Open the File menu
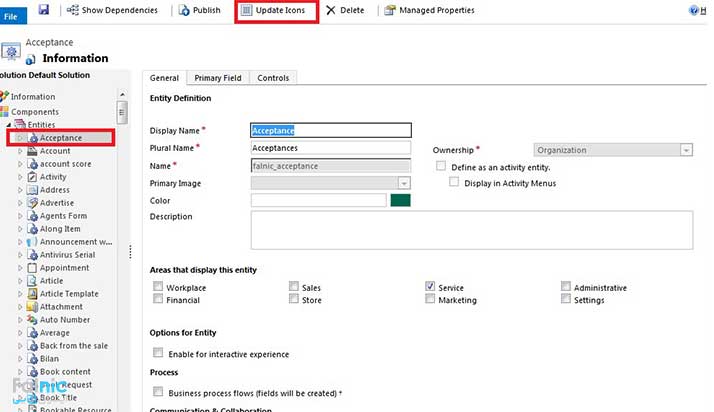Viewport: 714px width, 412px height. 12,16
